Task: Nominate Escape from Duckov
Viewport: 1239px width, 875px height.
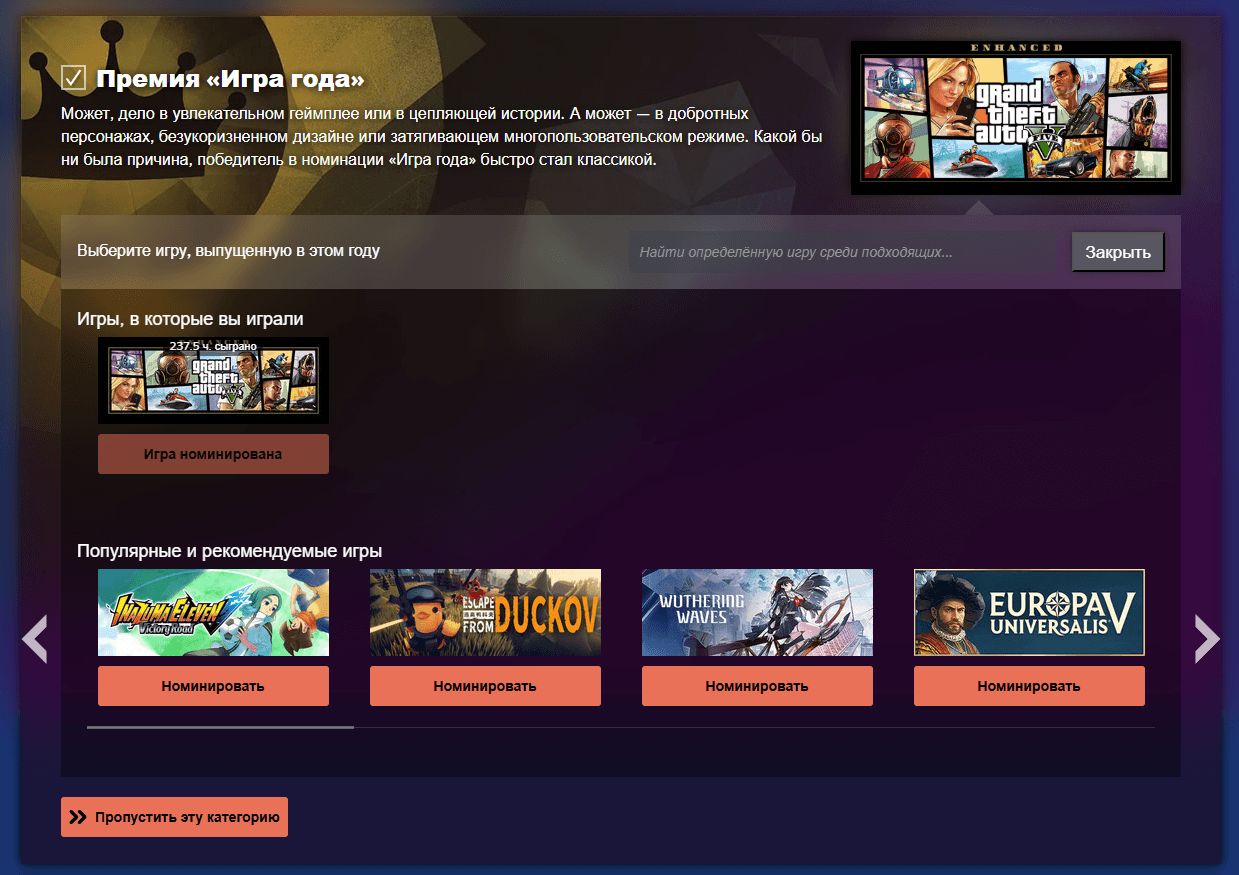Action: (485, 686)
